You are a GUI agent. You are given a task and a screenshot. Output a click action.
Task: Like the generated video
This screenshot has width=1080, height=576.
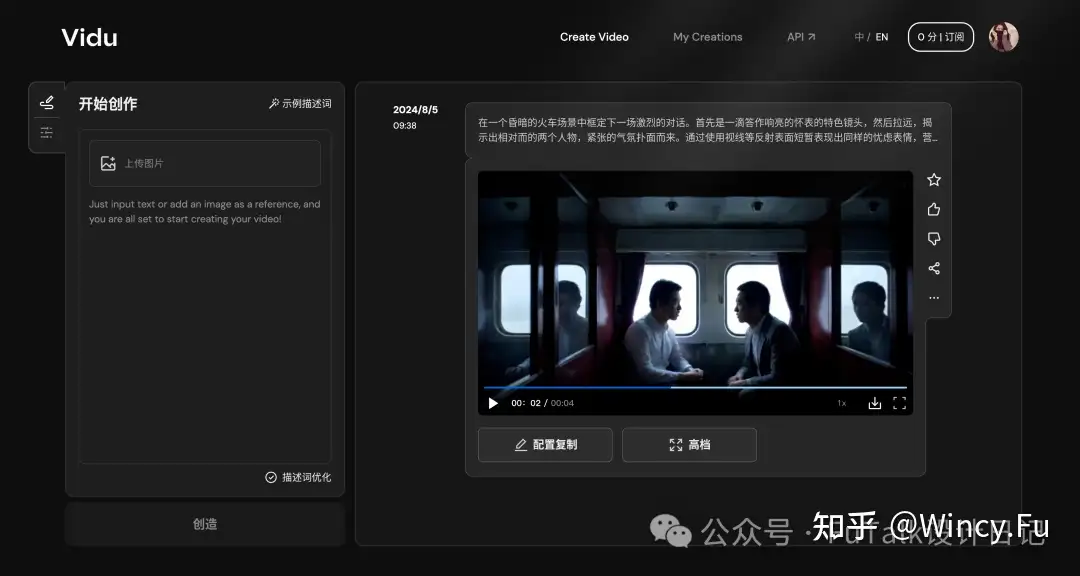tap(933, 209)
